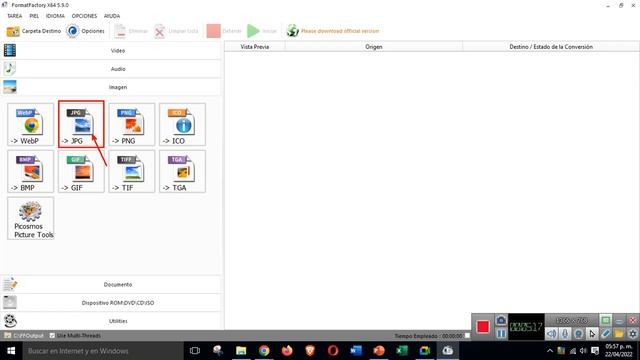This screenshot has height=360, width=640.
Task: Open the system tray volume control
Action: (583, 351)
